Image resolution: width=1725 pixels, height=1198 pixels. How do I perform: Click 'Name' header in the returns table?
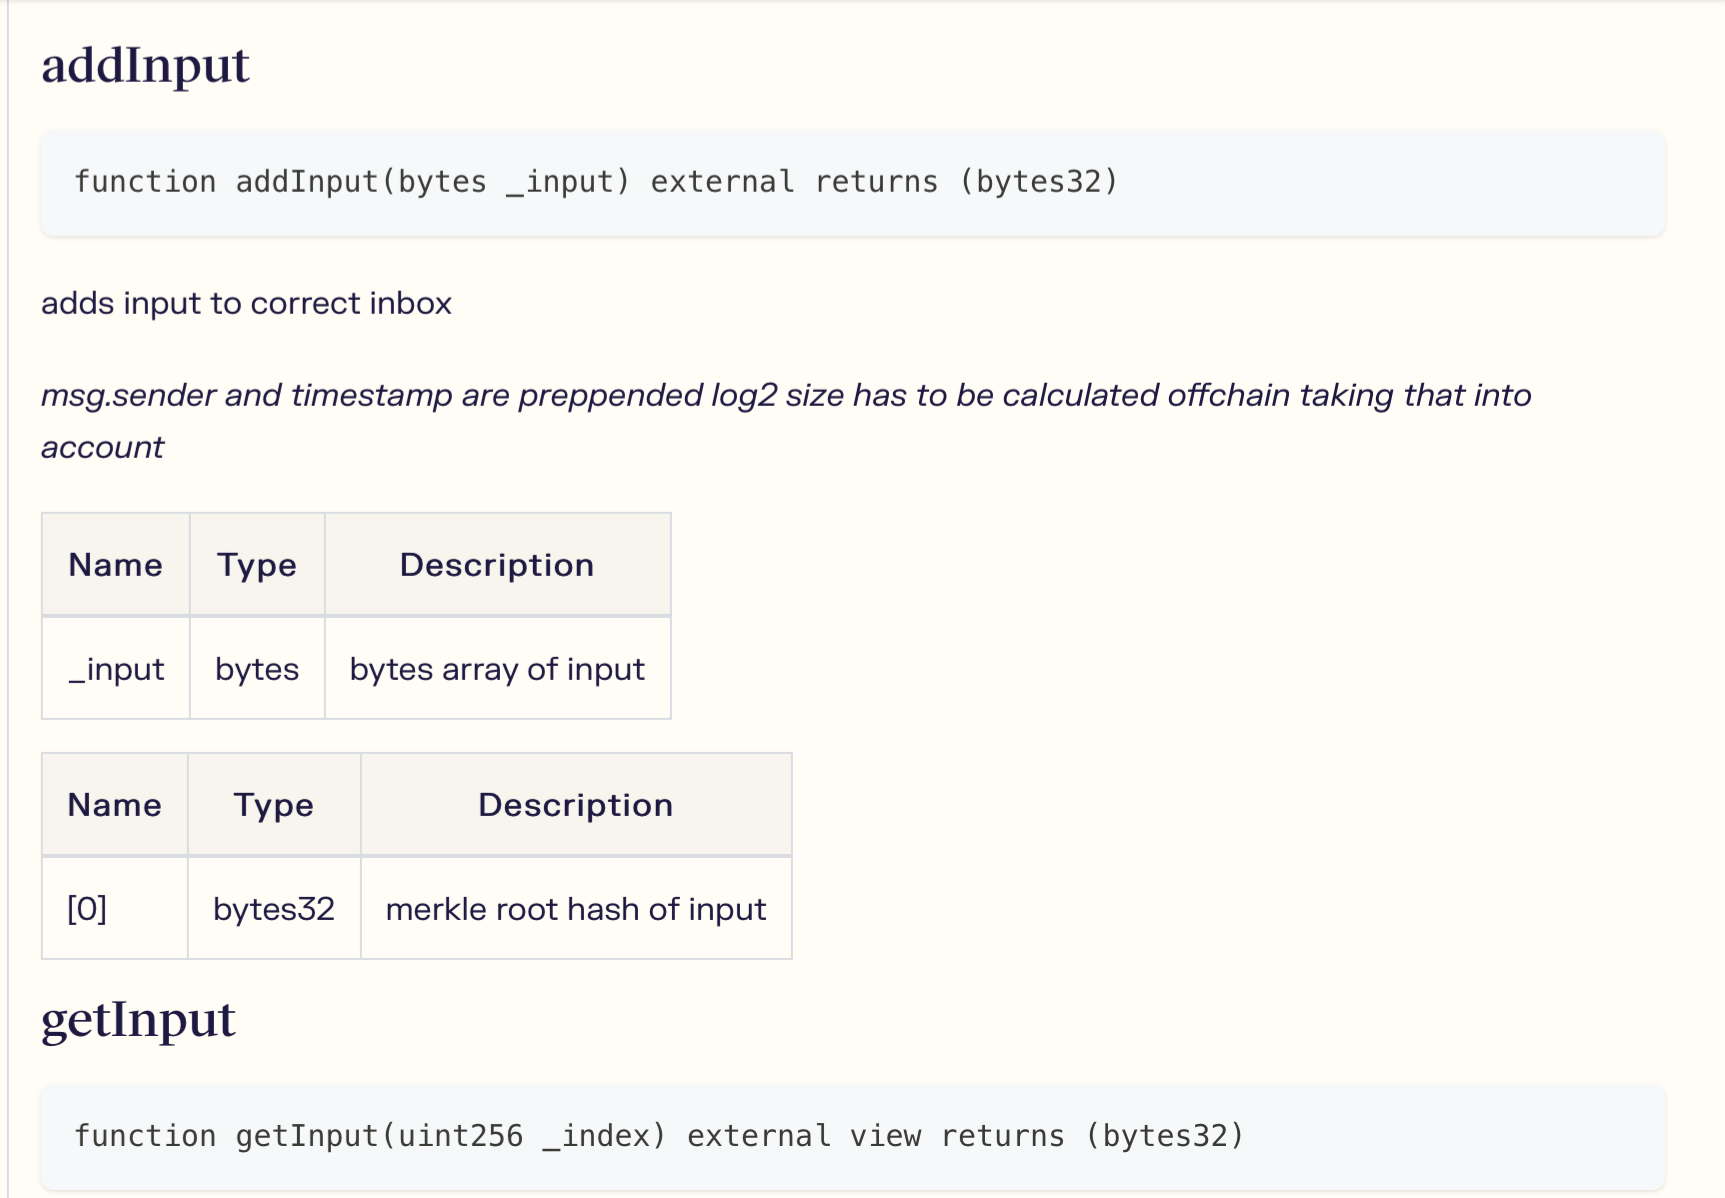[x=115, y=805]
